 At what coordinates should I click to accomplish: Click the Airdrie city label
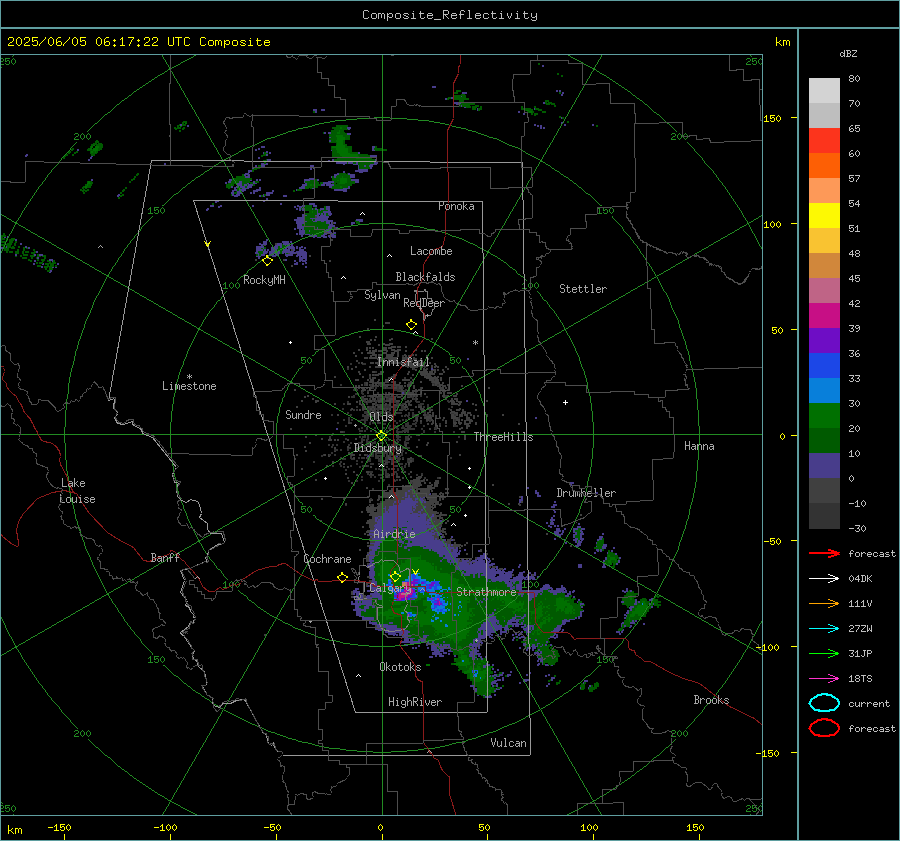(394, 534)
